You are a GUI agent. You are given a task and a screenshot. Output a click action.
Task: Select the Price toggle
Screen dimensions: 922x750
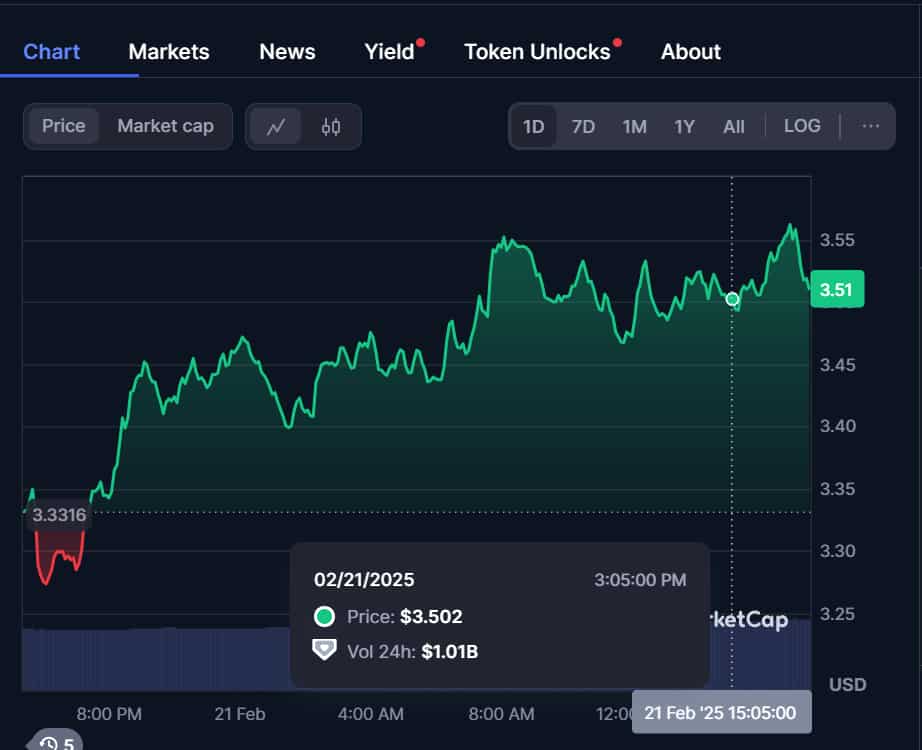64,126
